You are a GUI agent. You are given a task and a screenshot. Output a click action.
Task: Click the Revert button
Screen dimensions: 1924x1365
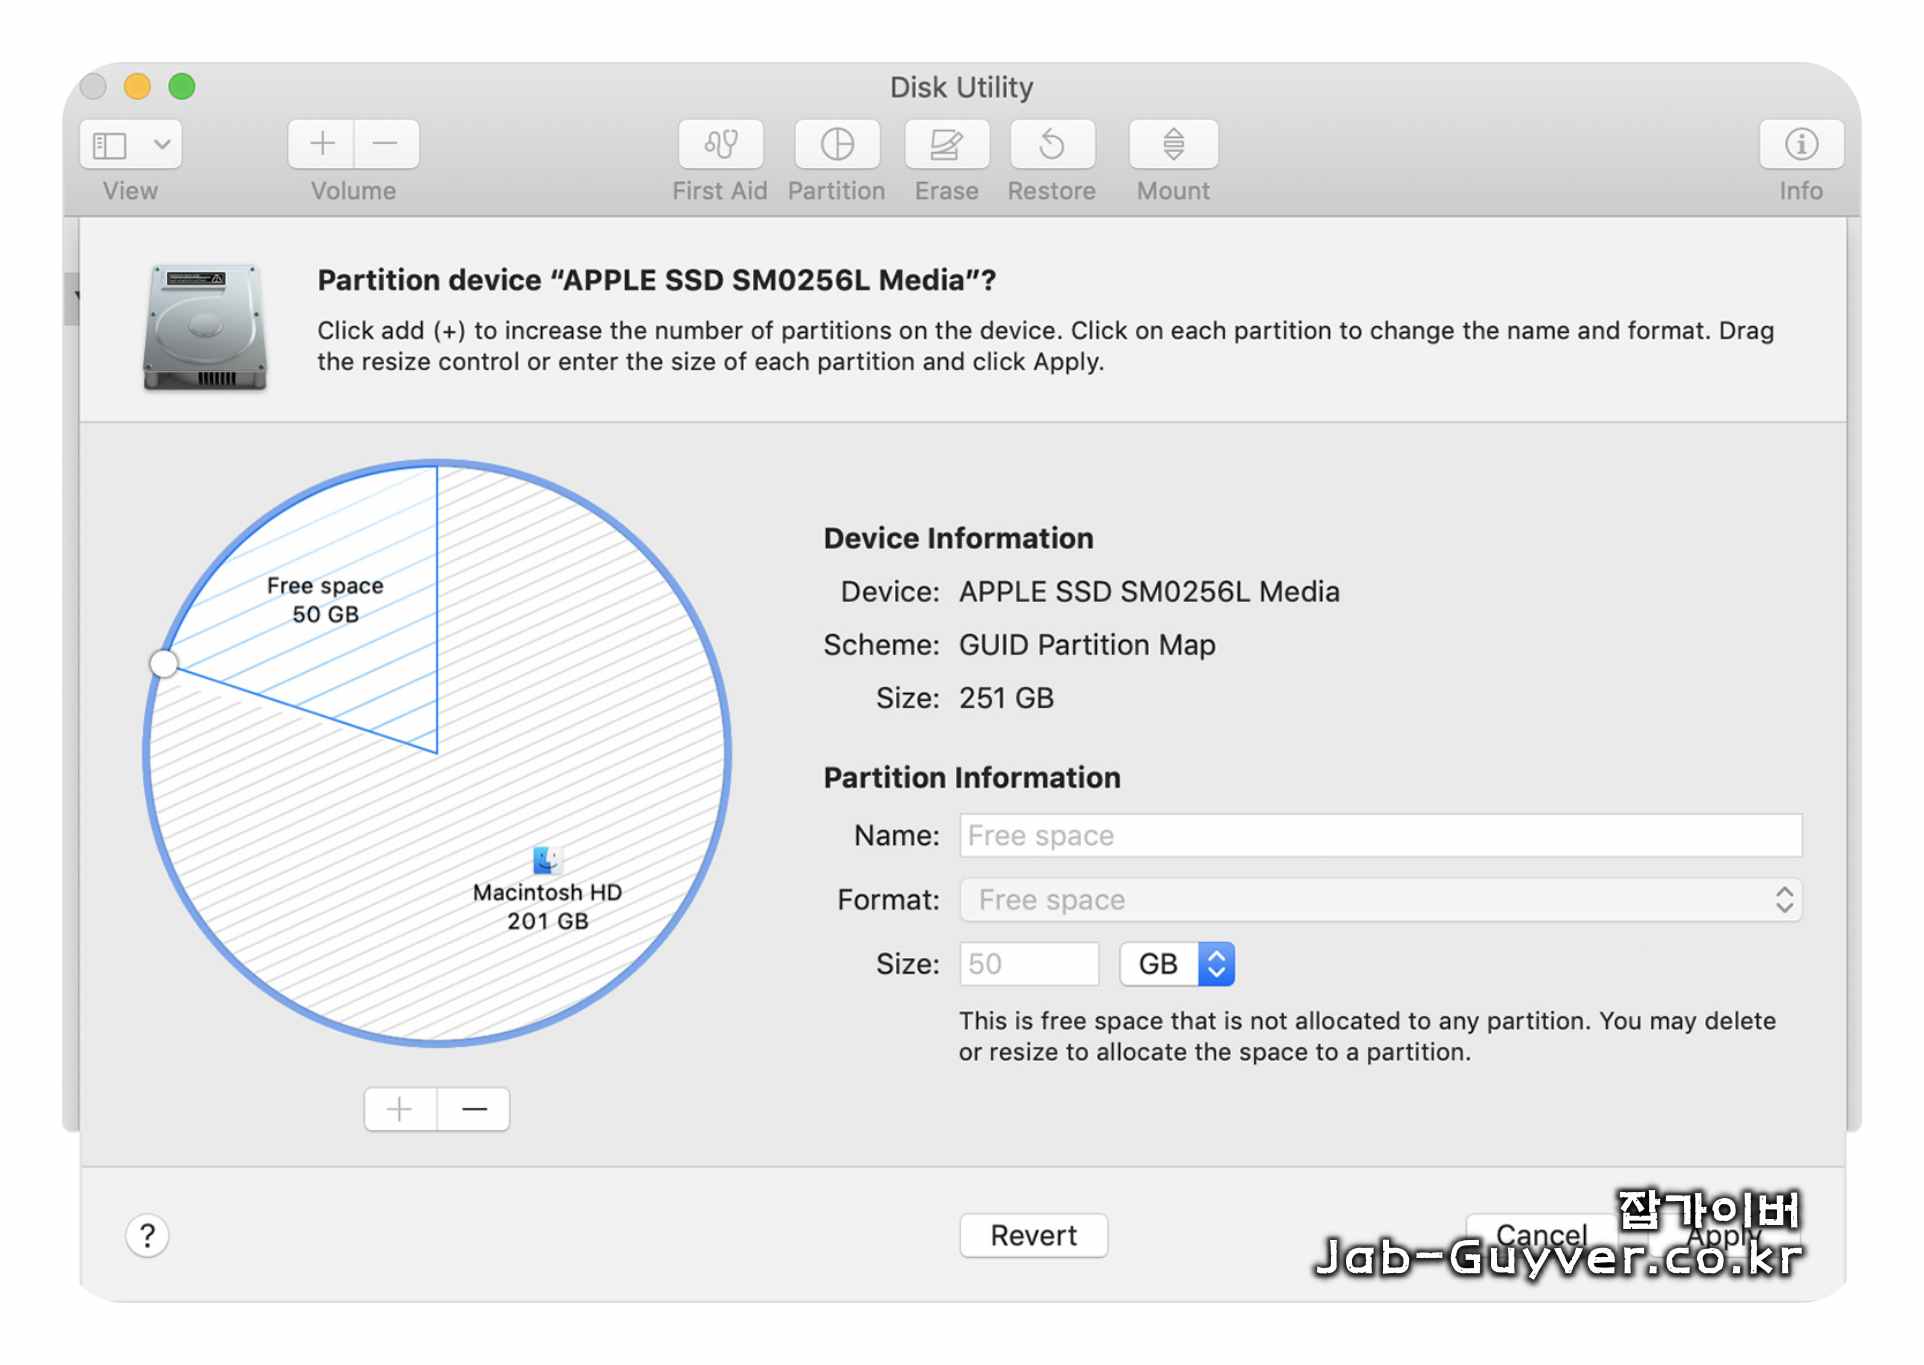[x=1033, y=1235]
